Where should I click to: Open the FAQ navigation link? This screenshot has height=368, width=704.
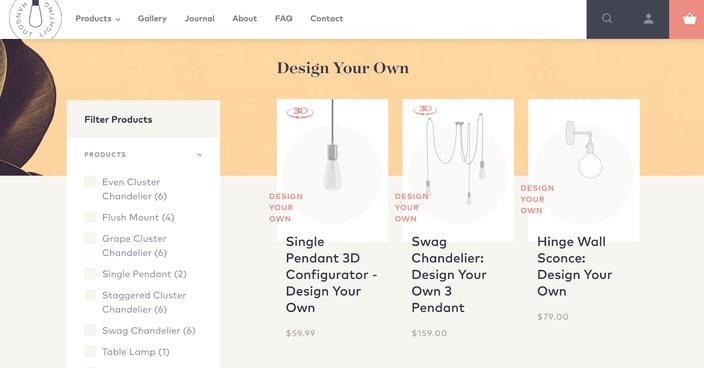tap(283, 18)
